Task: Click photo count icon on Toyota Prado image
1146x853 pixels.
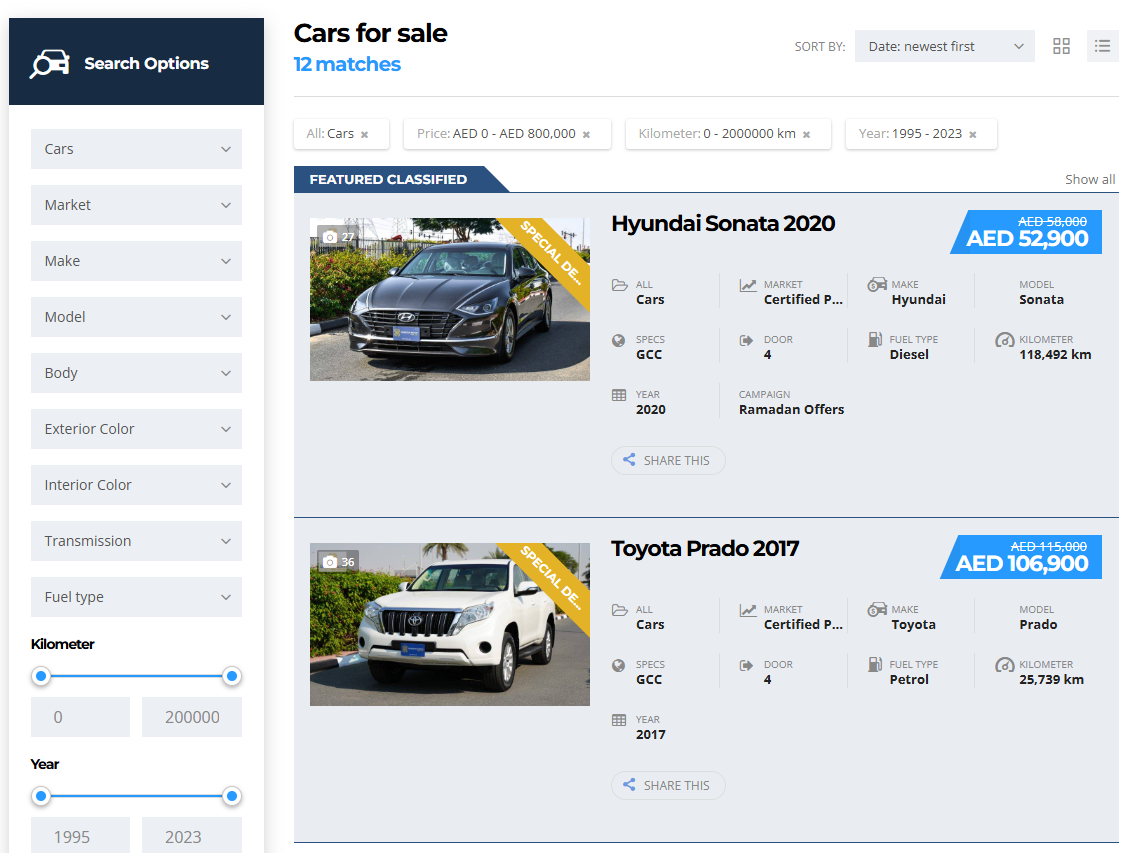Action: 330,562
